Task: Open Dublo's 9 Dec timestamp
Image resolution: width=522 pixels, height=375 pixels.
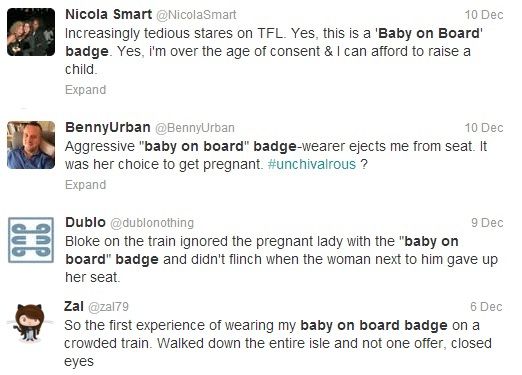Action: point(487,223)
